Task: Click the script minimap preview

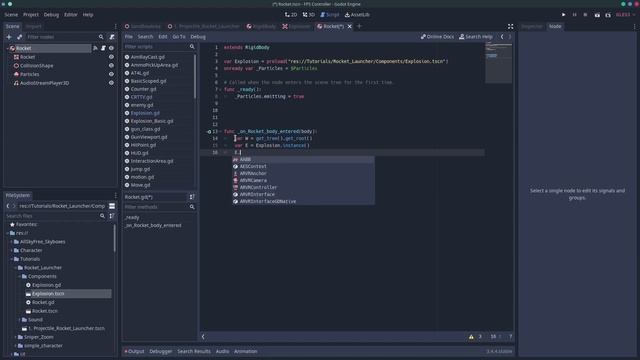Action: (498, 63)
